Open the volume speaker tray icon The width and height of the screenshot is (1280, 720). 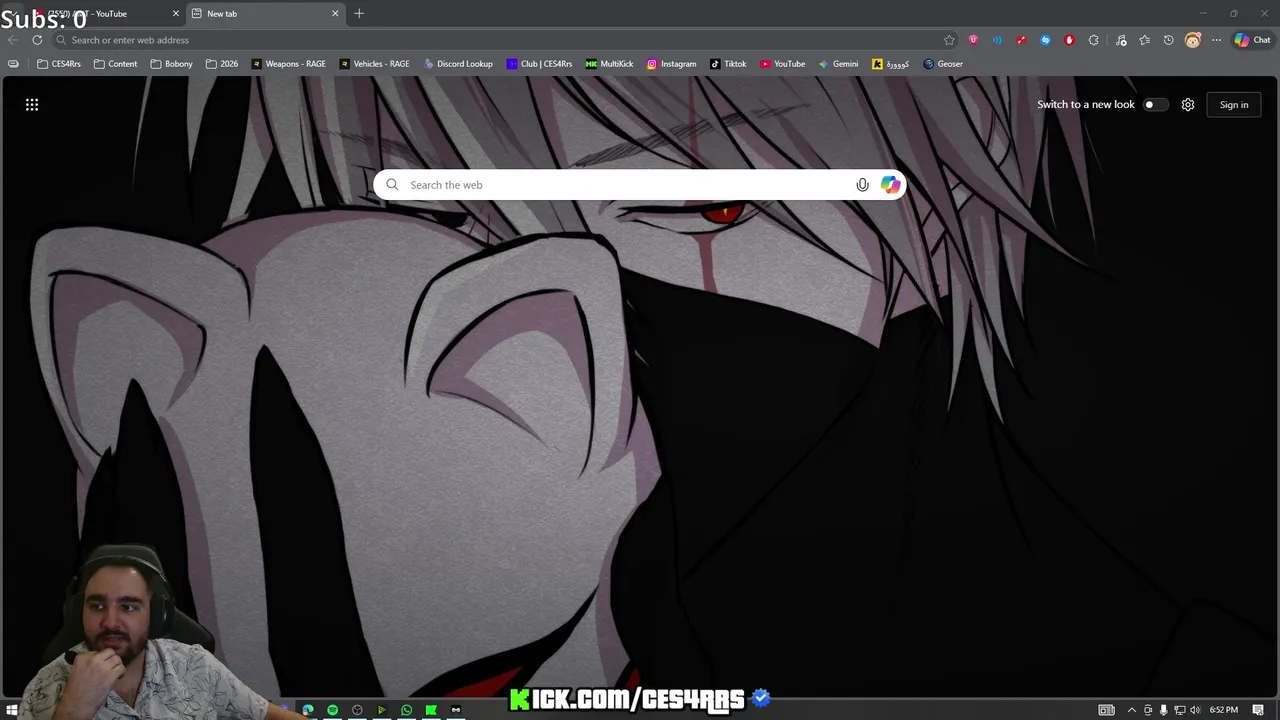point(1195,710)
